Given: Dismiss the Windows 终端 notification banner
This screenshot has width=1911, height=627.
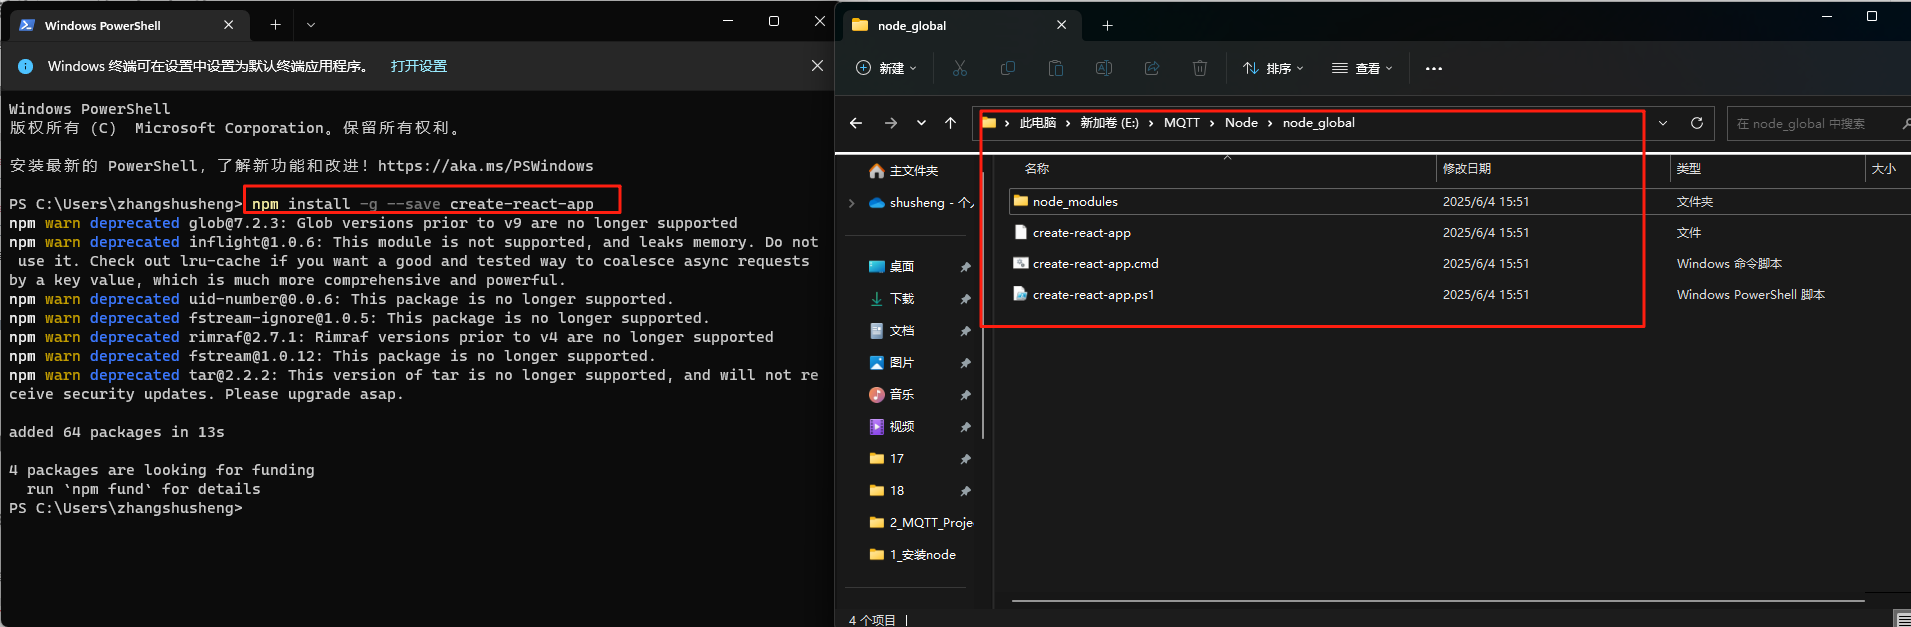Looking at the screenshot, I should tap(817, 66).
